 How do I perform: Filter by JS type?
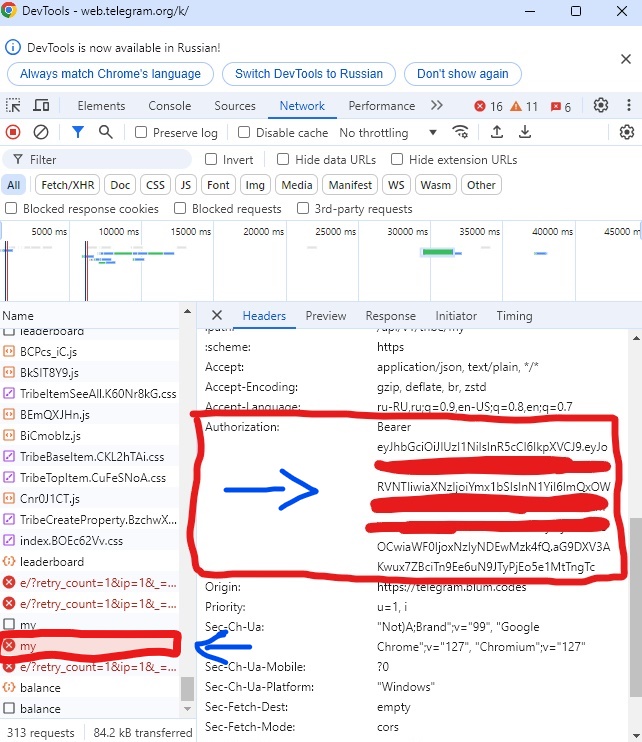click(185, 185)
